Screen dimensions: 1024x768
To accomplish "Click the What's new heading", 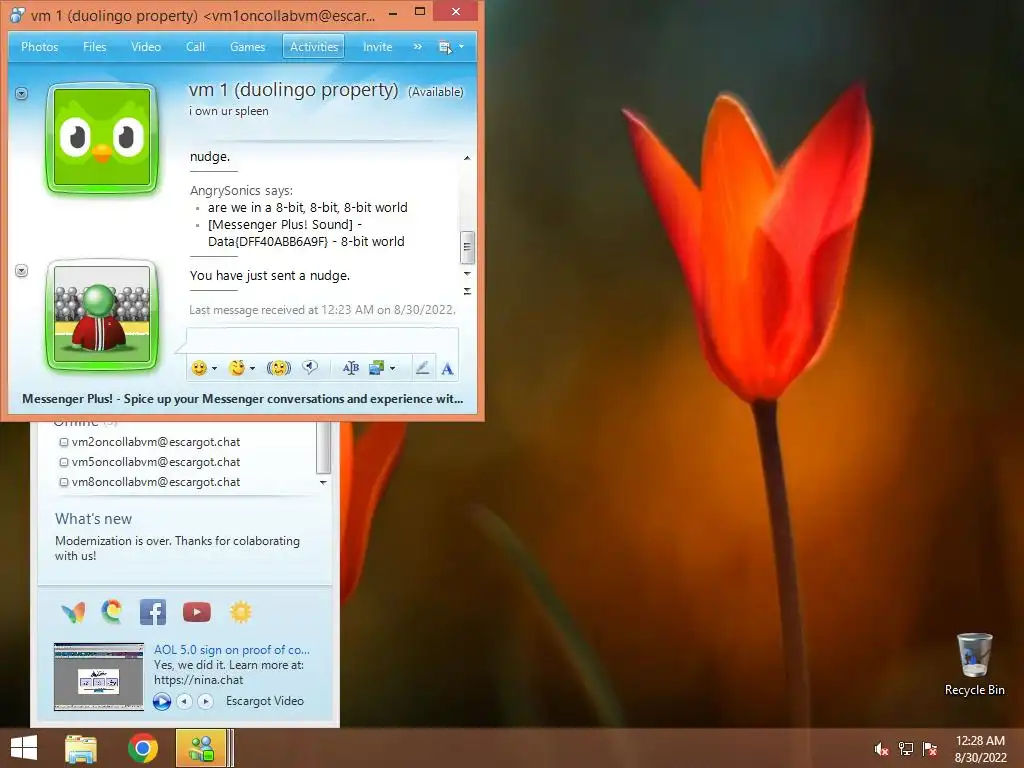I will 93,519.
